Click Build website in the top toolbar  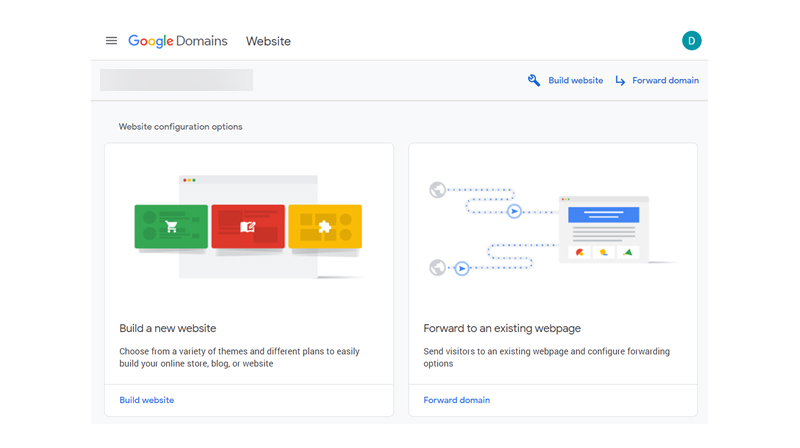pyautogui.click(x=576, y=81)
